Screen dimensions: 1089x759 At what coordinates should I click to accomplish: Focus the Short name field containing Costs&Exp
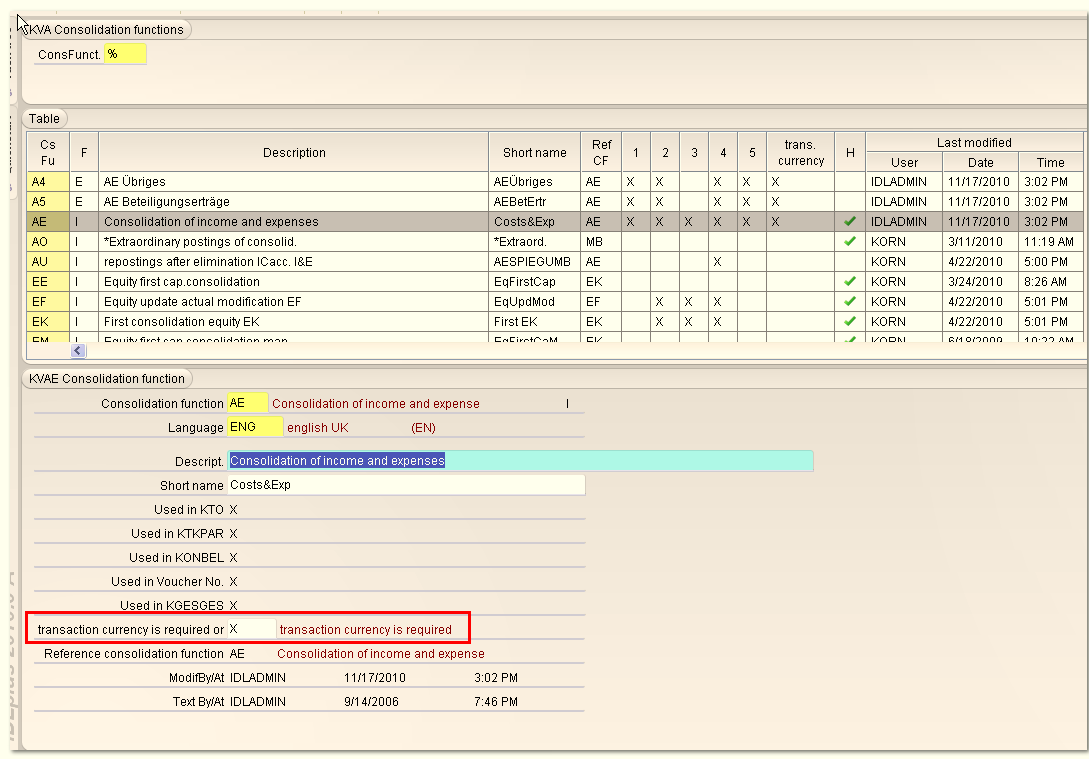click(x=406, y=485)
